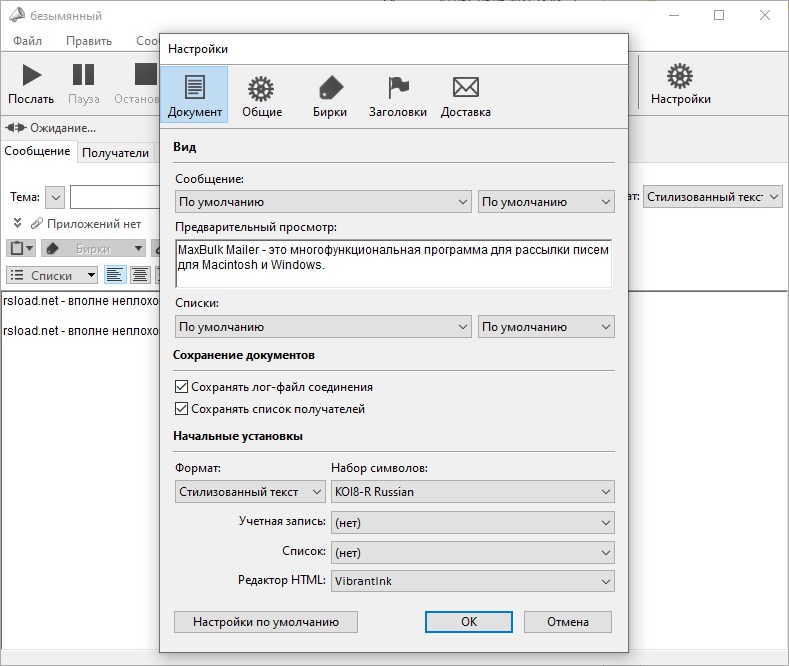Open the Тема subject history dropdown
The image size is (789, 666).
pyautogui.click(x=55, y=197)
